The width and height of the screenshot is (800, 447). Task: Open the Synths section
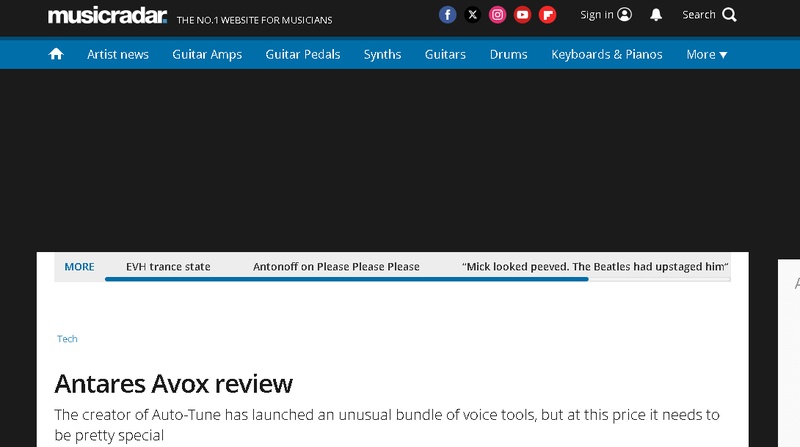tap(383, 54)
